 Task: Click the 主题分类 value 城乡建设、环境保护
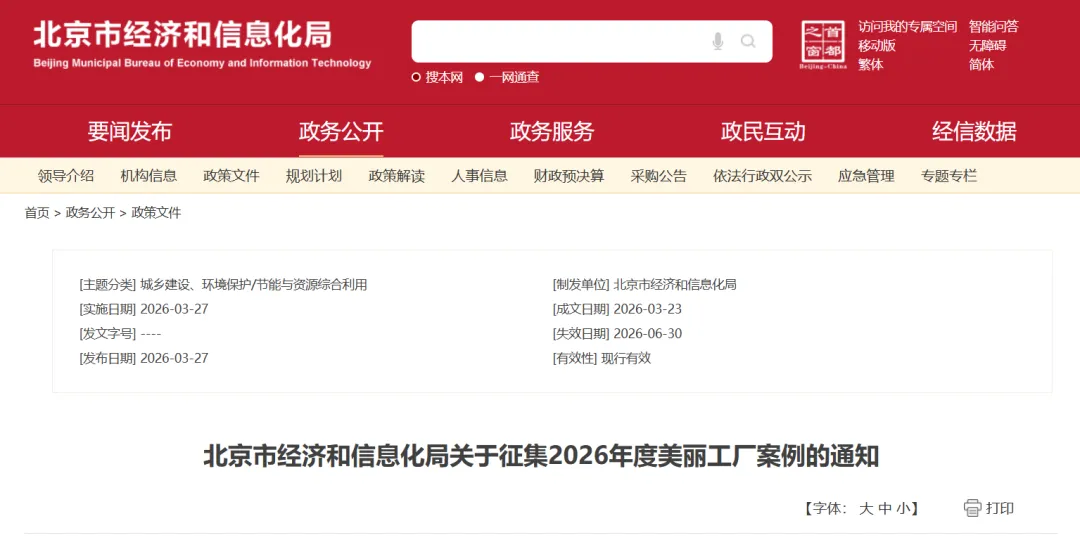(253, 285)
